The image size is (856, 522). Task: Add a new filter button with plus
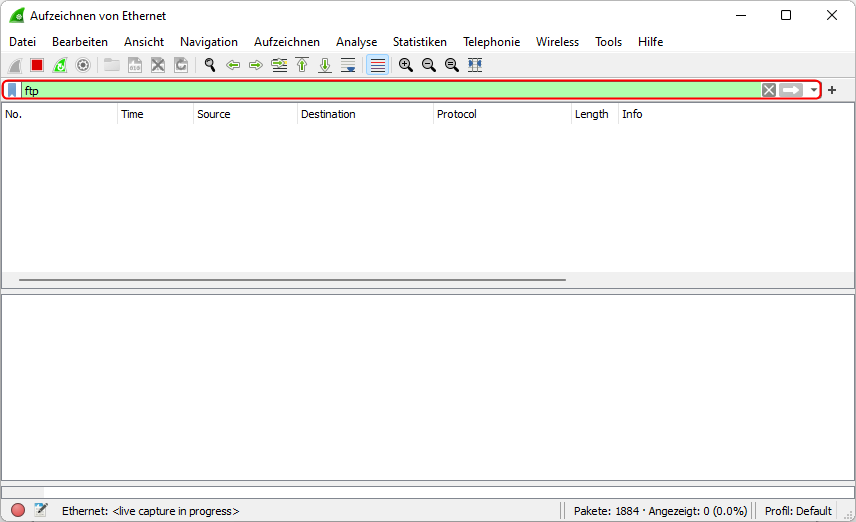[832, 90]
